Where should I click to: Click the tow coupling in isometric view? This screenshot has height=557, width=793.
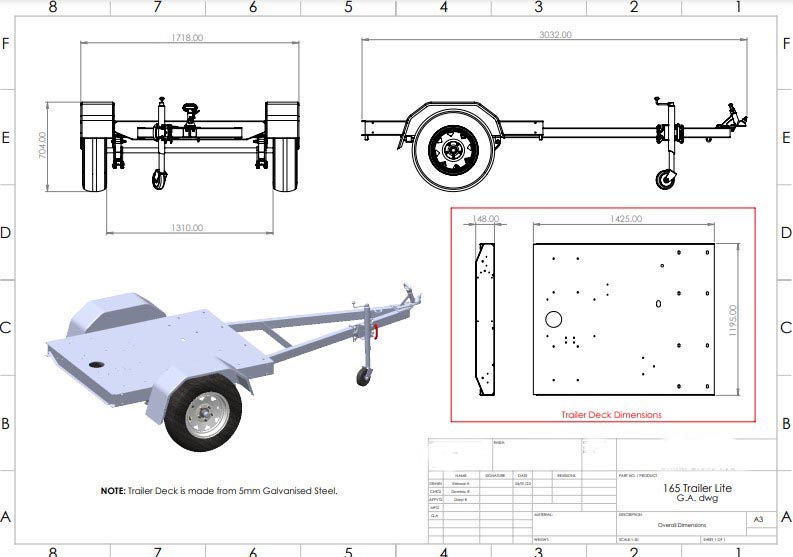pyautogui.click(x=407, y=295)
